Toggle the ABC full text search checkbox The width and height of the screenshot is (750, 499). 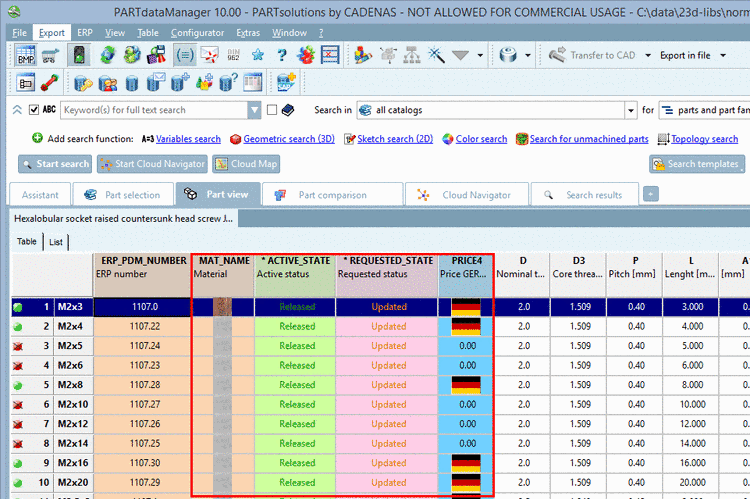33,110
